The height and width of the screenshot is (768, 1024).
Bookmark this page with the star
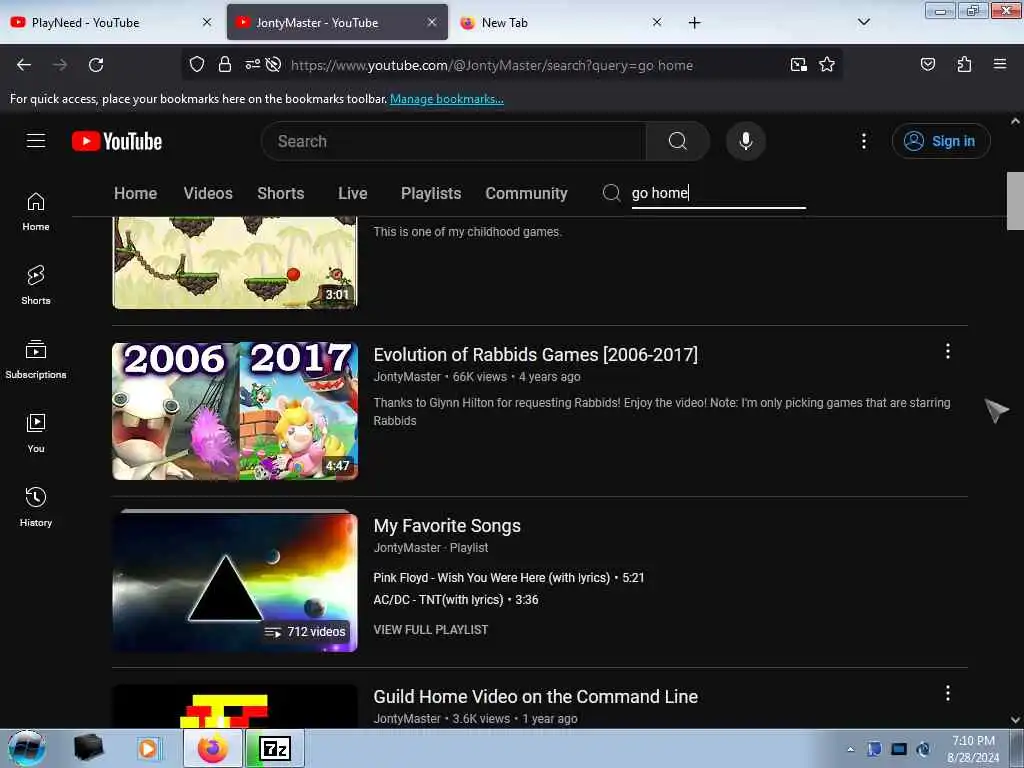point(827,65)
